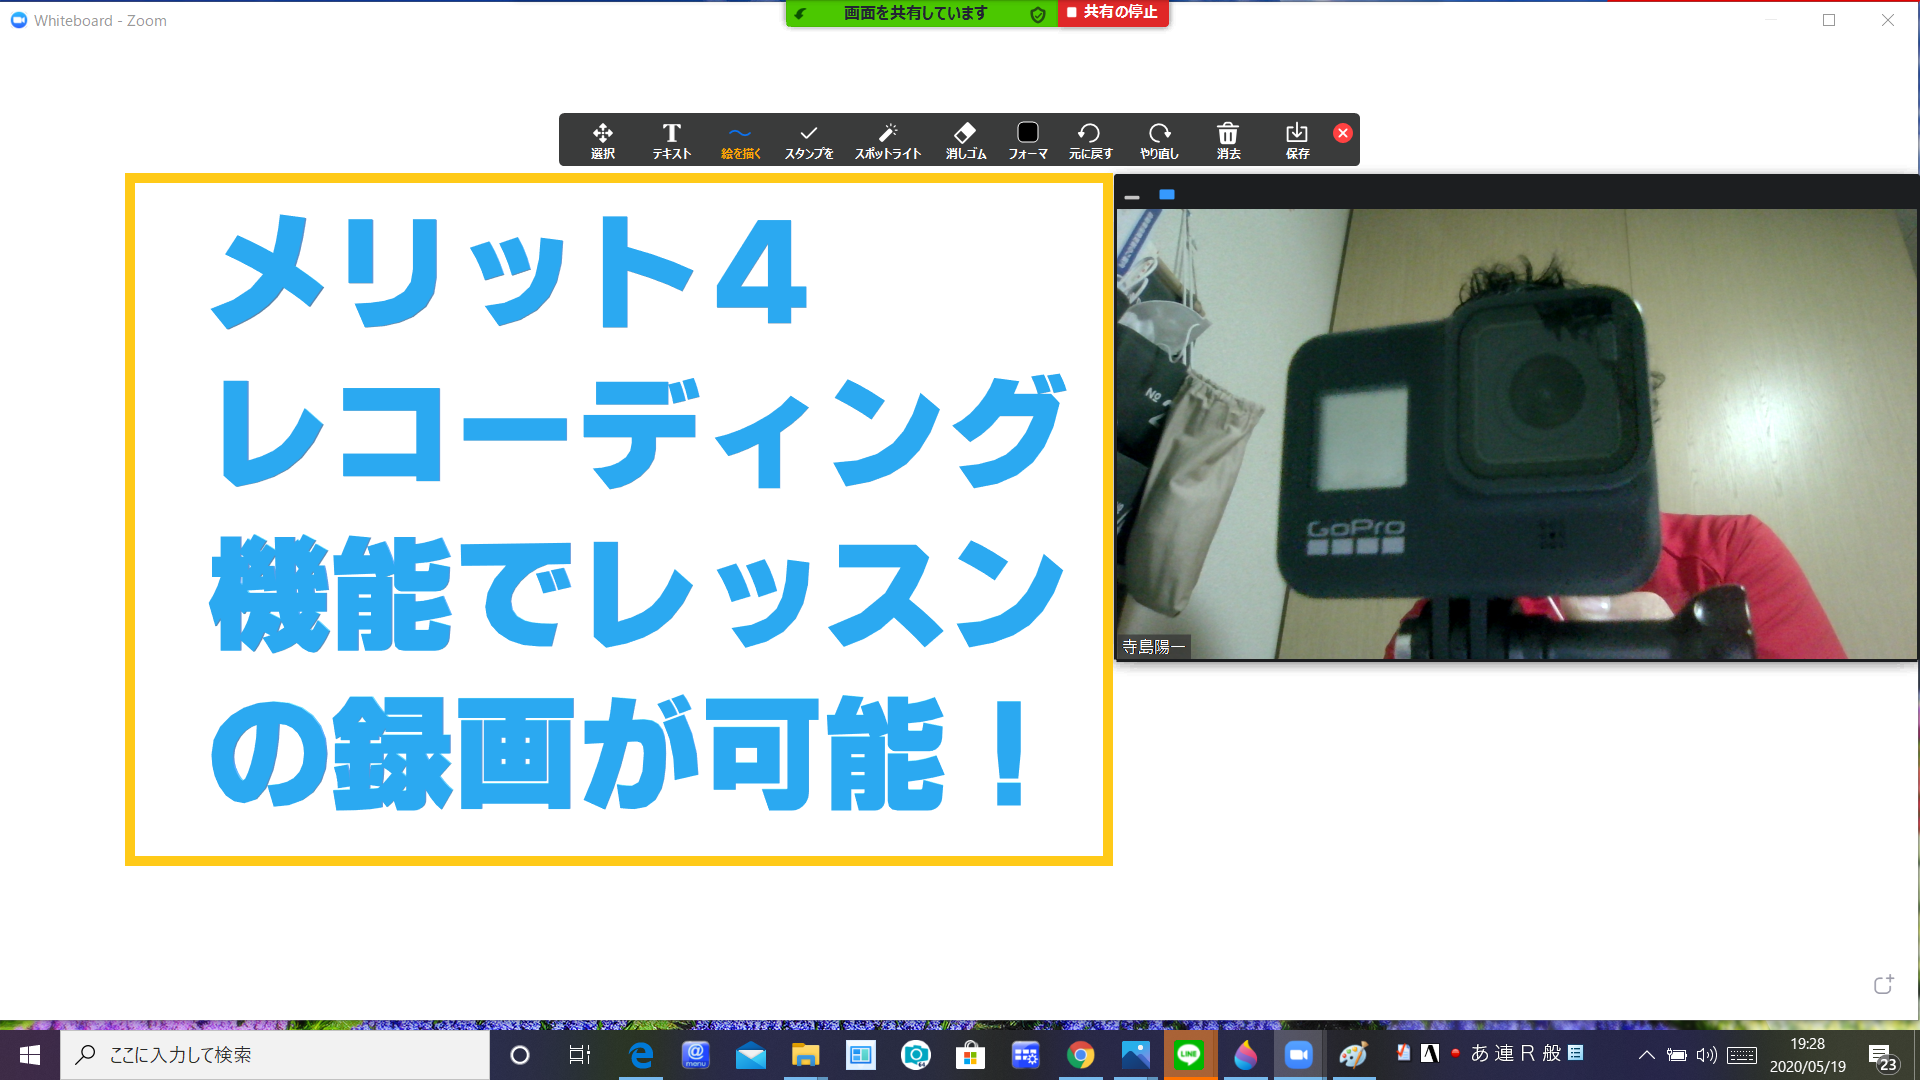Show hidden system tray icons chevron
Image resolution: width=1920 pixels, height=1089 pixels.
point(1646,1054)
